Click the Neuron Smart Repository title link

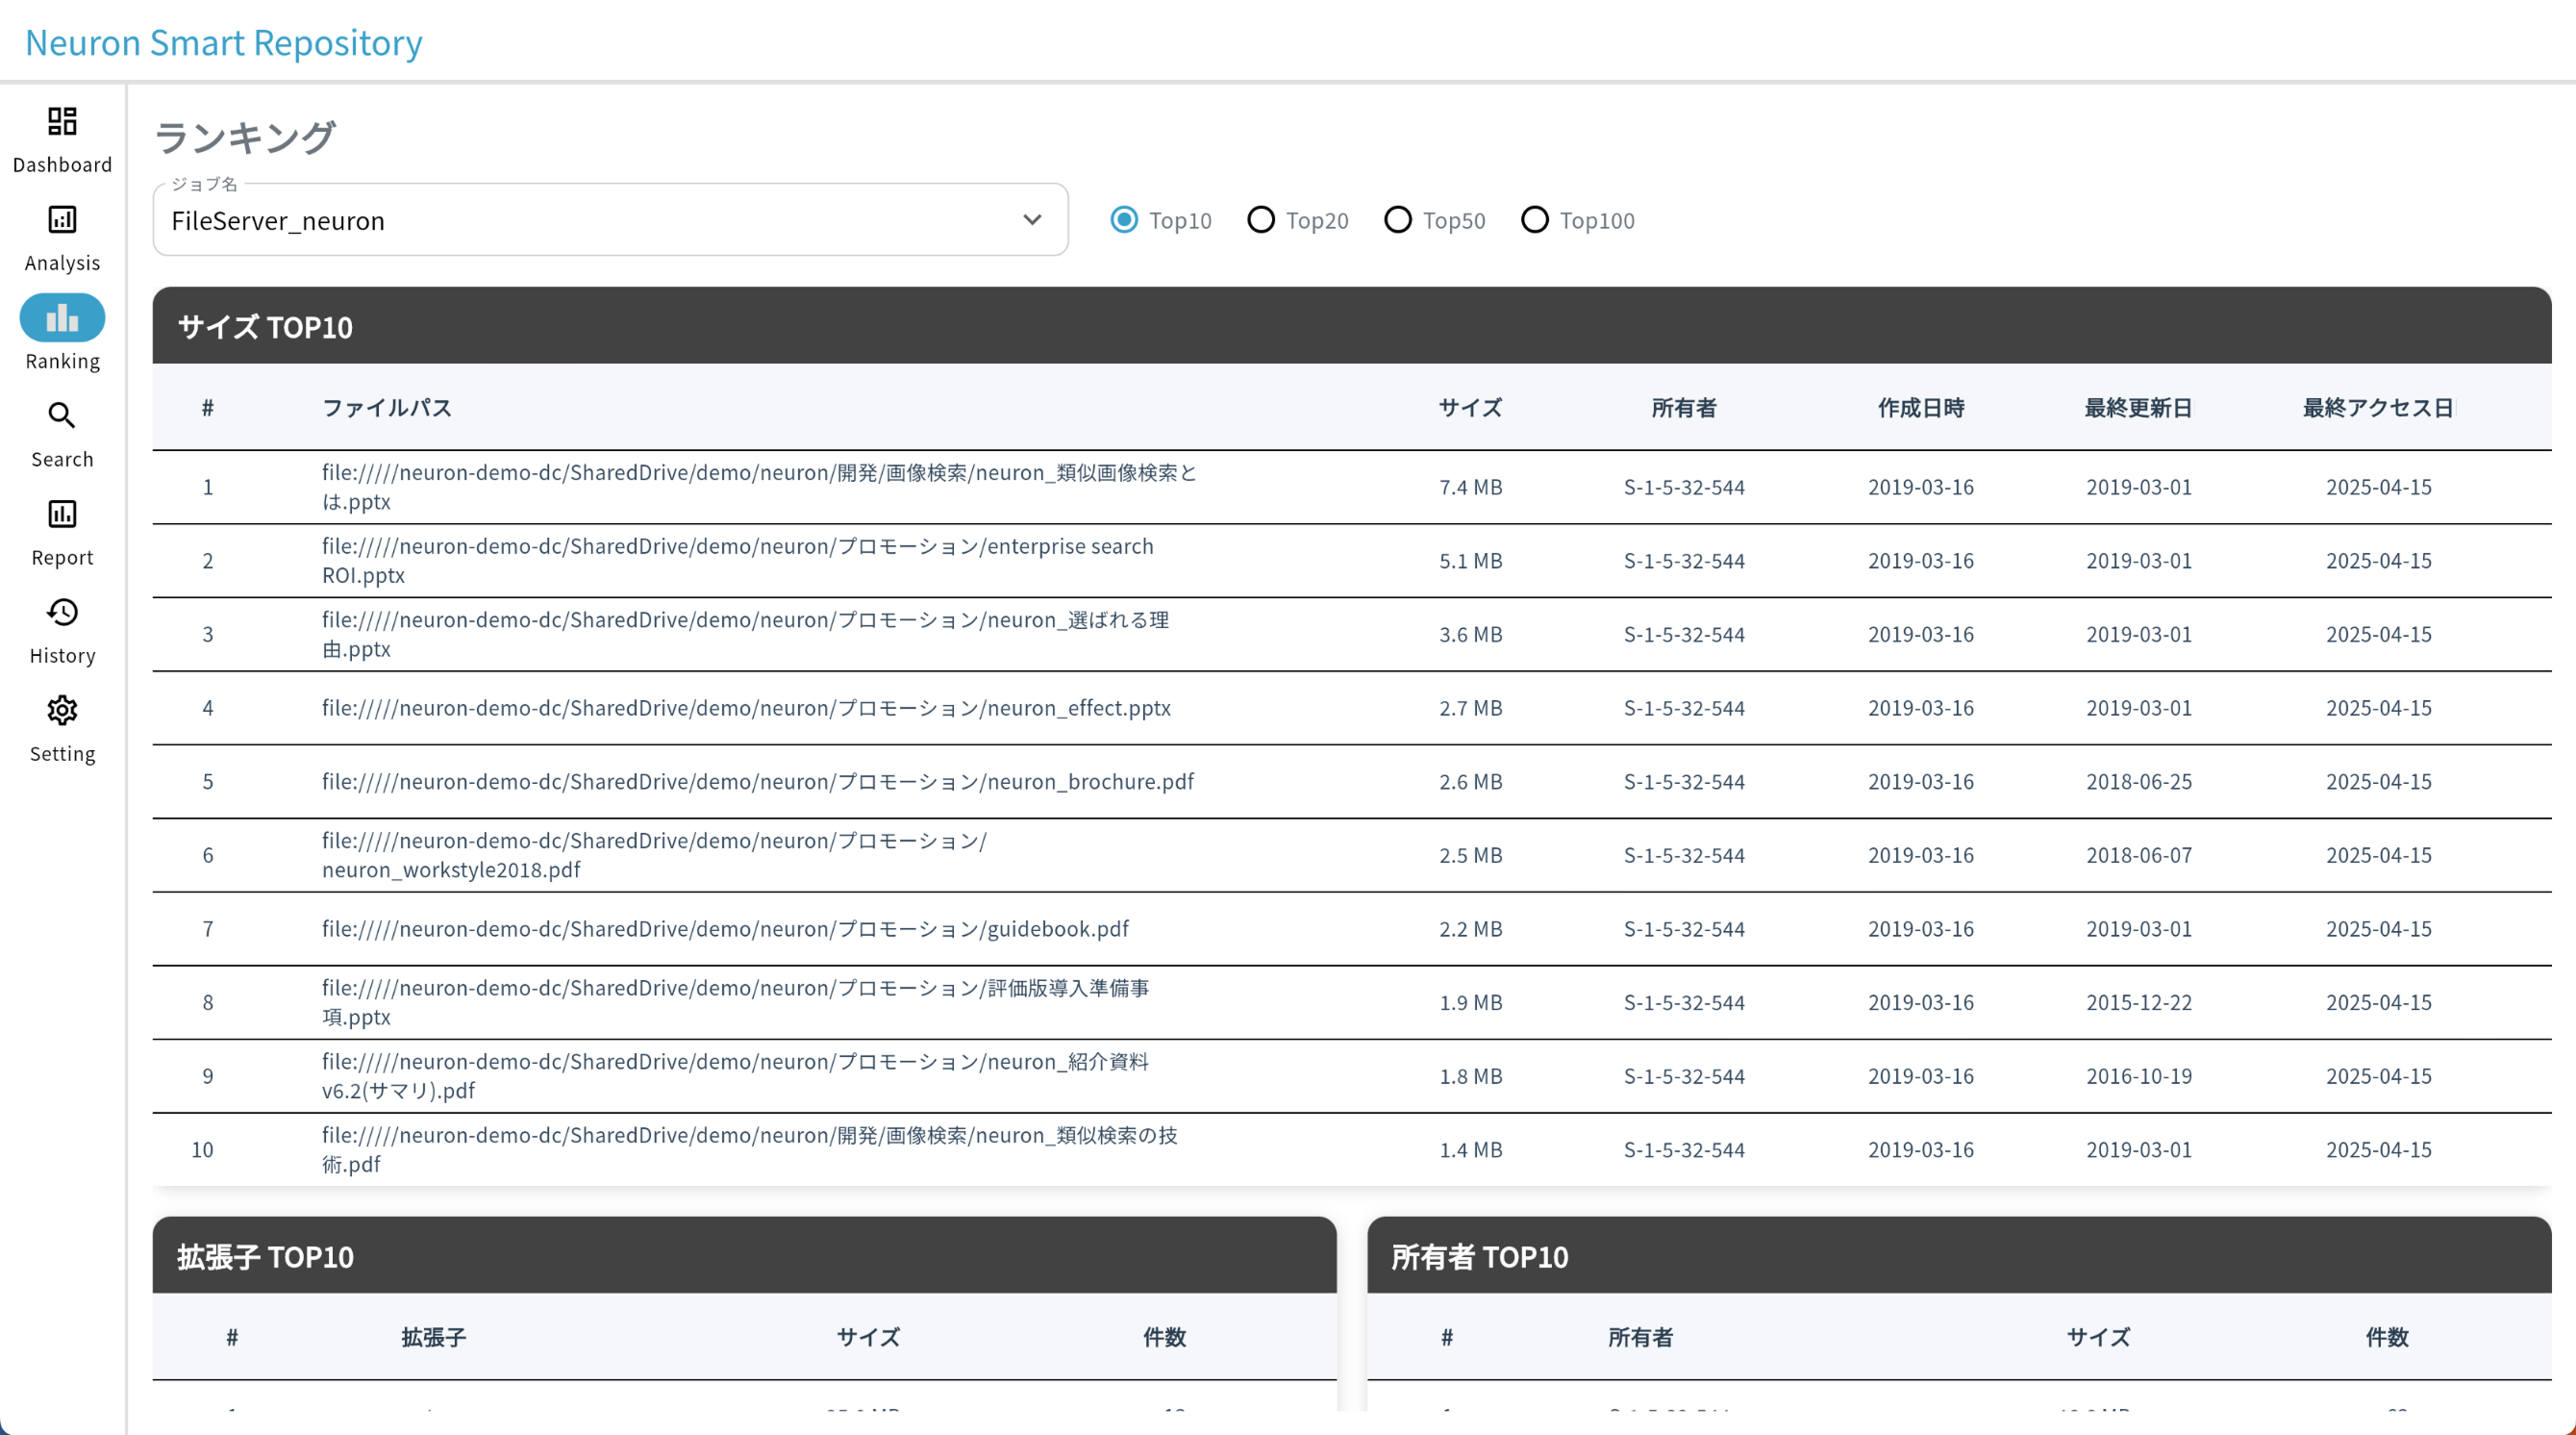click(224, 42)
